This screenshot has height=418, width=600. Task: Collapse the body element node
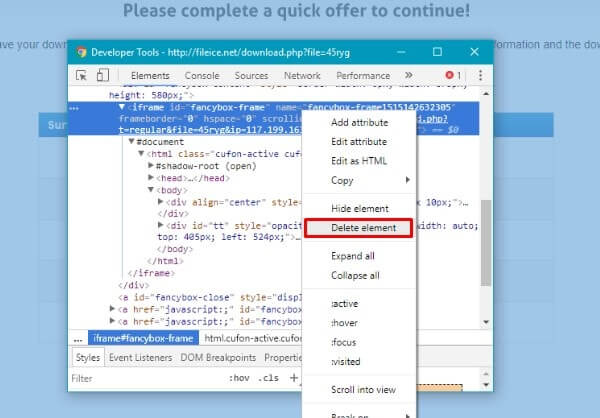tap(151, 189)
